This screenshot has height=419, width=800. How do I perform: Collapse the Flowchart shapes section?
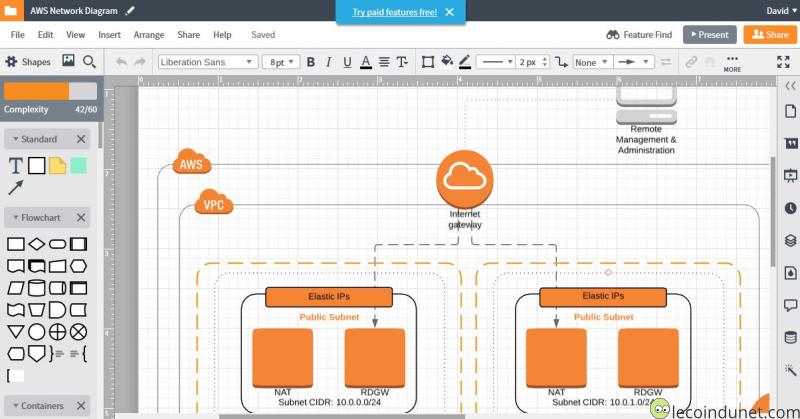coord(16,217)
